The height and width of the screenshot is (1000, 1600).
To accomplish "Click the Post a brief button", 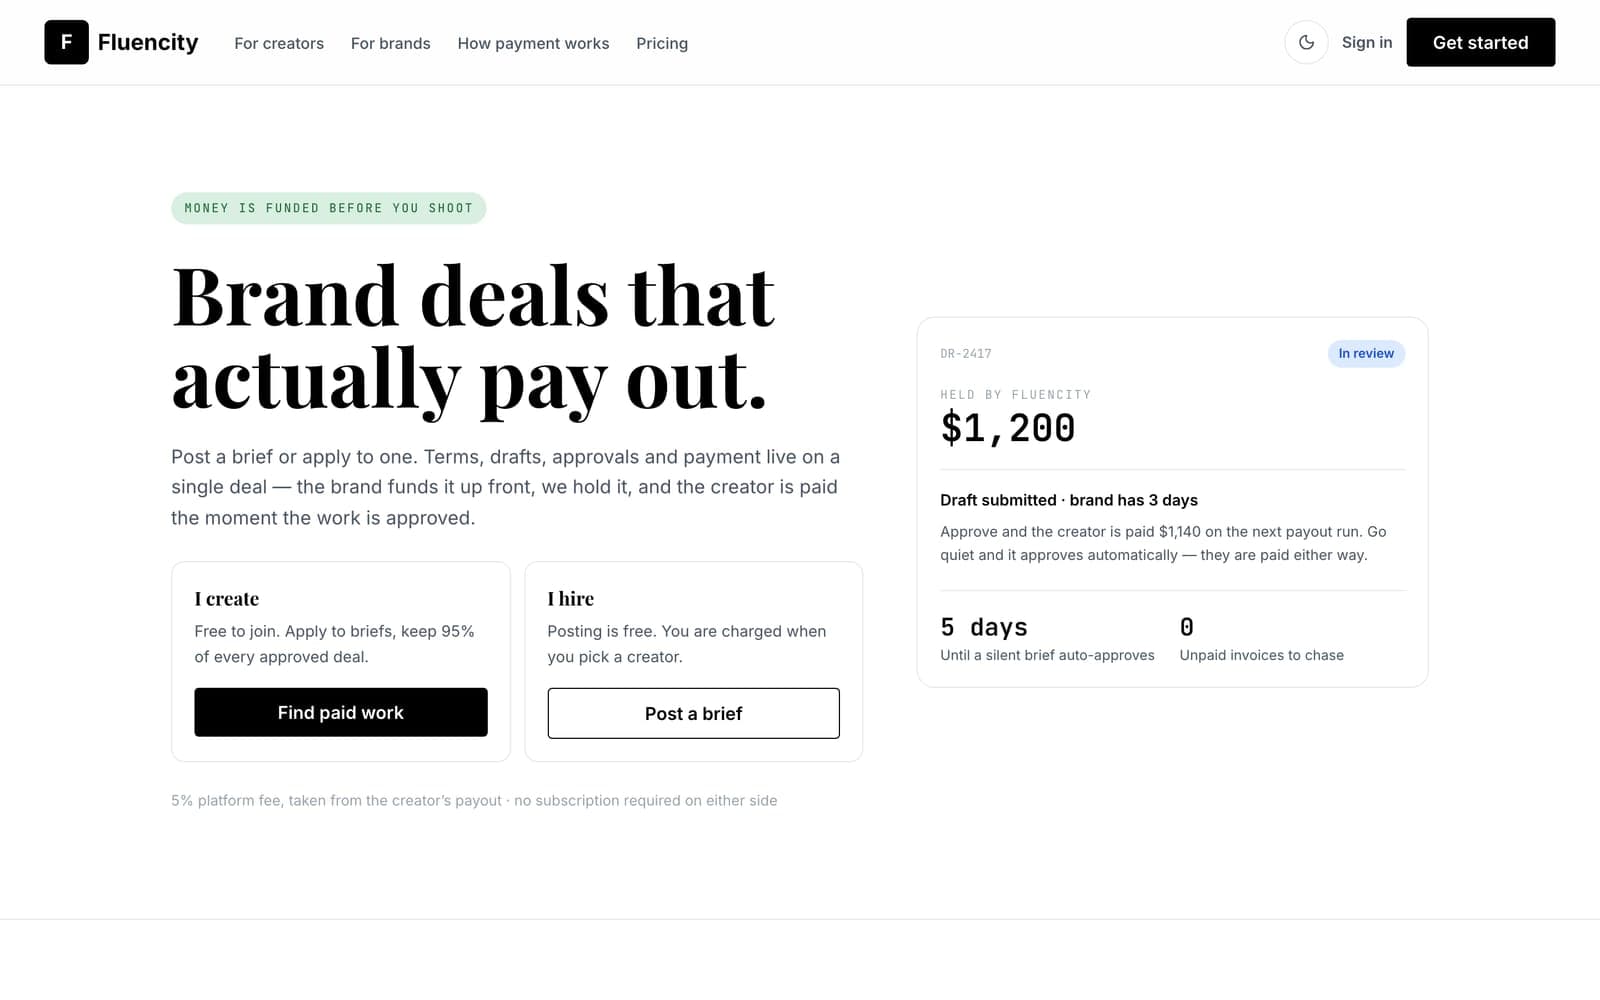I will pyautogui.click(x=693, y=713).
